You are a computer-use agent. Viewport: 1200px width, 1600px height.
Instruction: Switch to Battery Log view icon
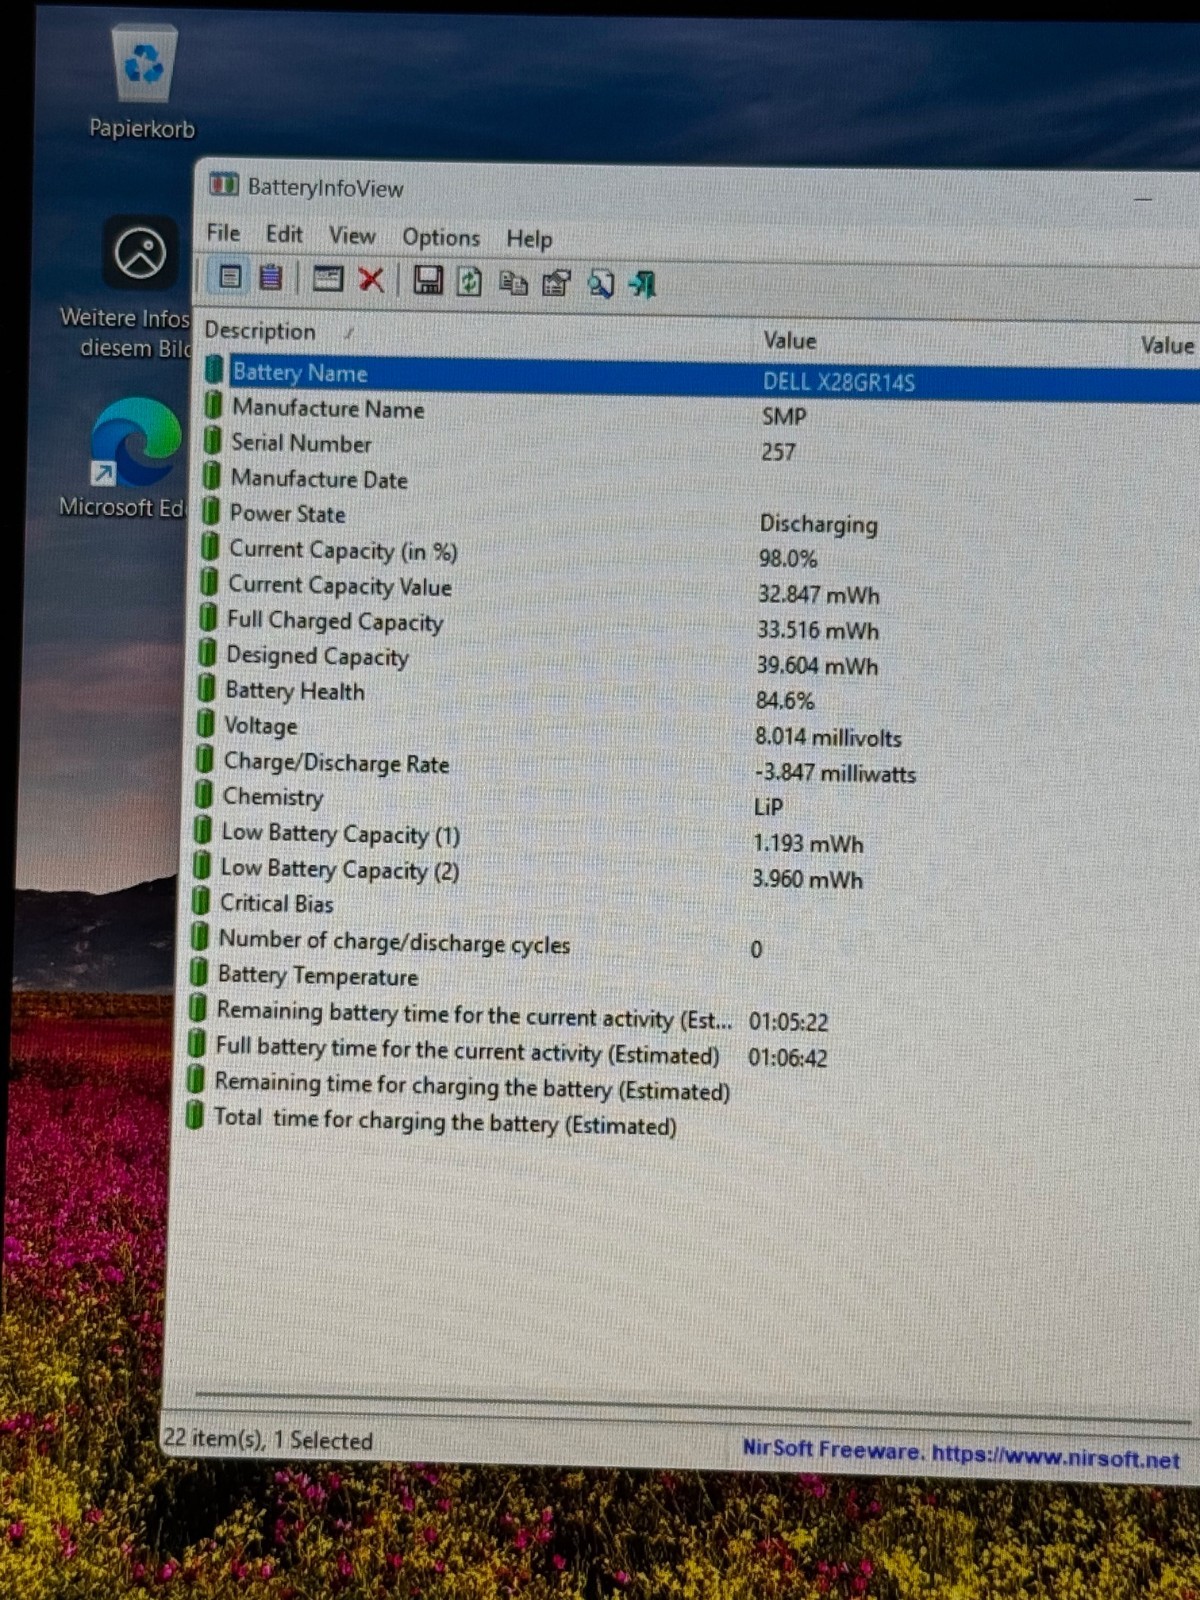coord(271,278)
